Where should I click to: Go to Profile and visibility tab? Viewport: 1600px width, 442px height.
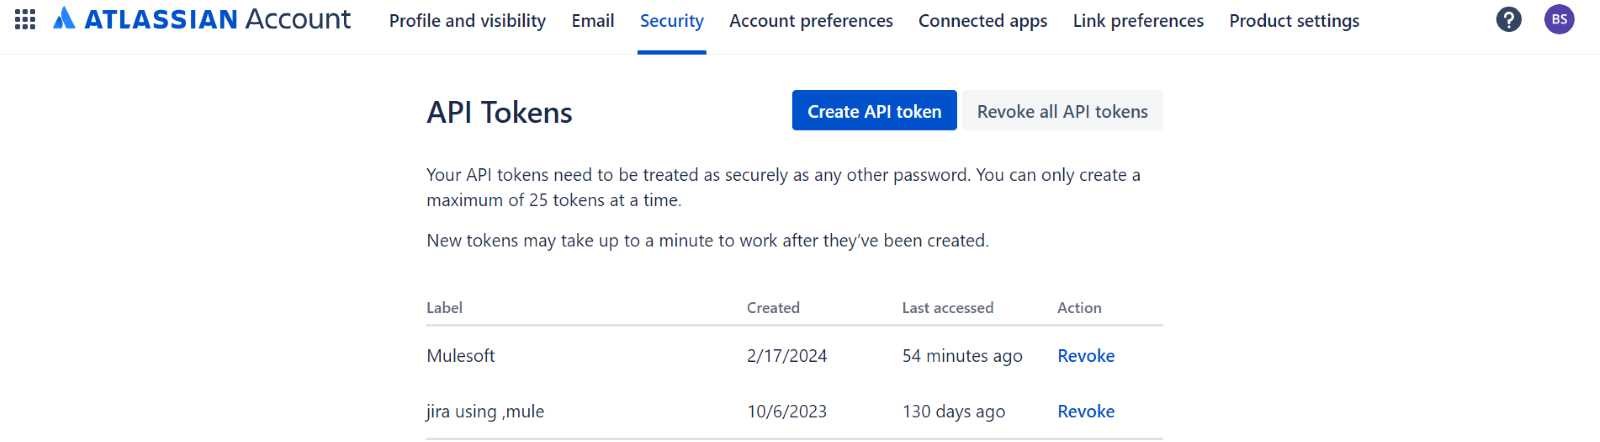point(467,21)
